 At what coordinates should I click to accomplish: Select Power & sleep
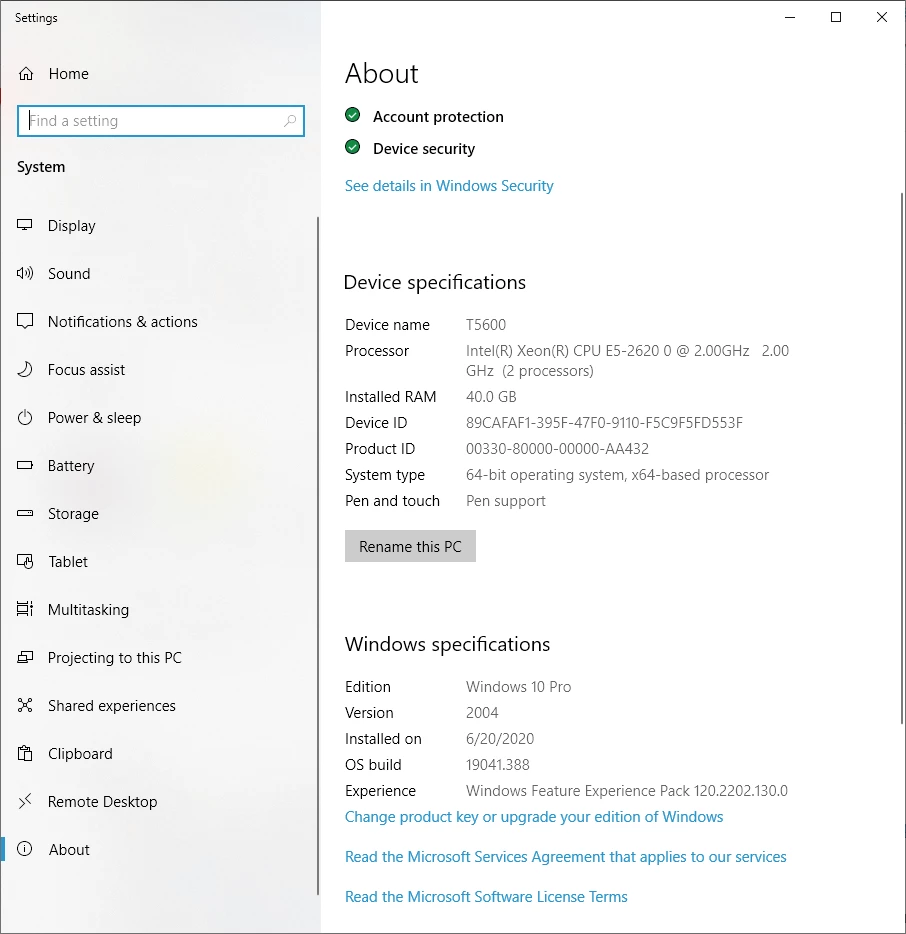coord(94,418)
